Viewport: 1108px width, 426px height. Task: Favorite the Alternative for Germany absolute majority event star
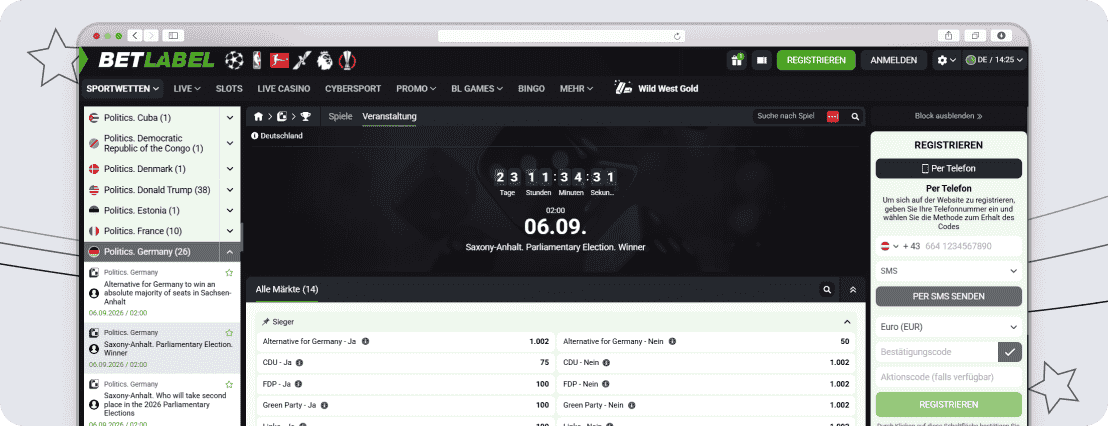(x=229, y=273)
